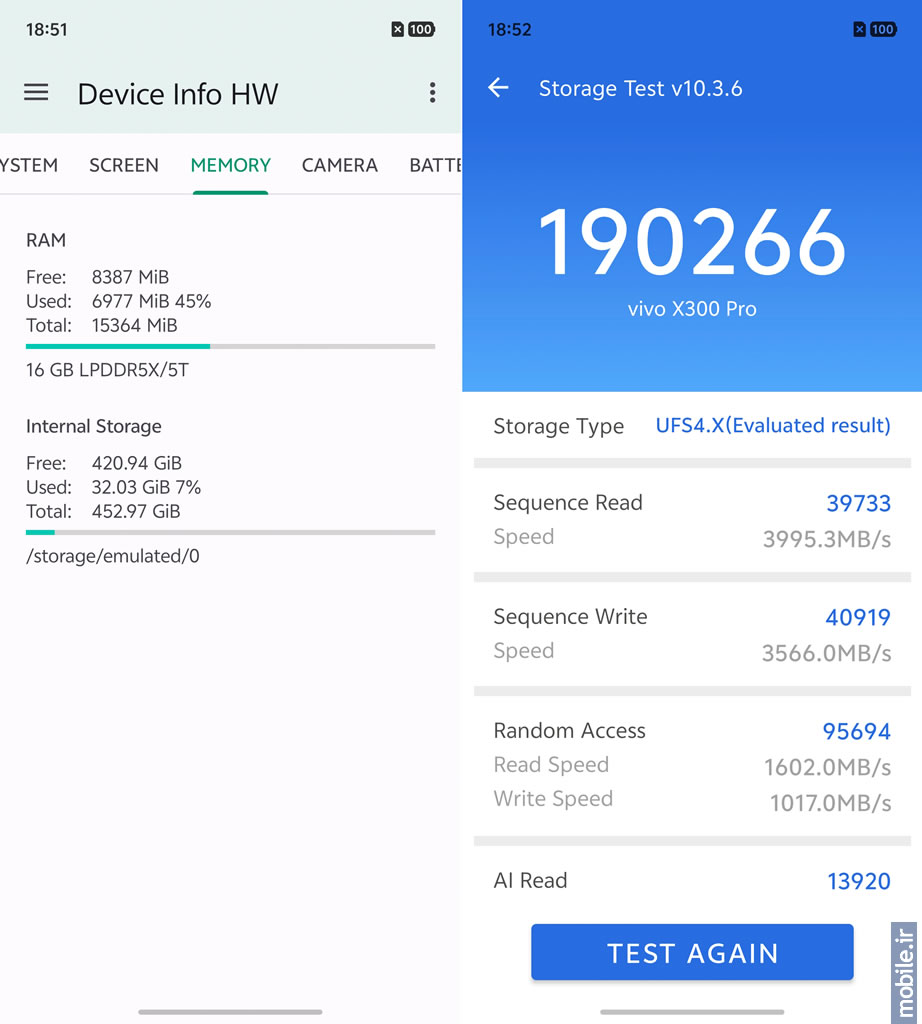Tap the total score 190266
The height and width of the screenshot is (1024, 922).
[x=691, y=242]
